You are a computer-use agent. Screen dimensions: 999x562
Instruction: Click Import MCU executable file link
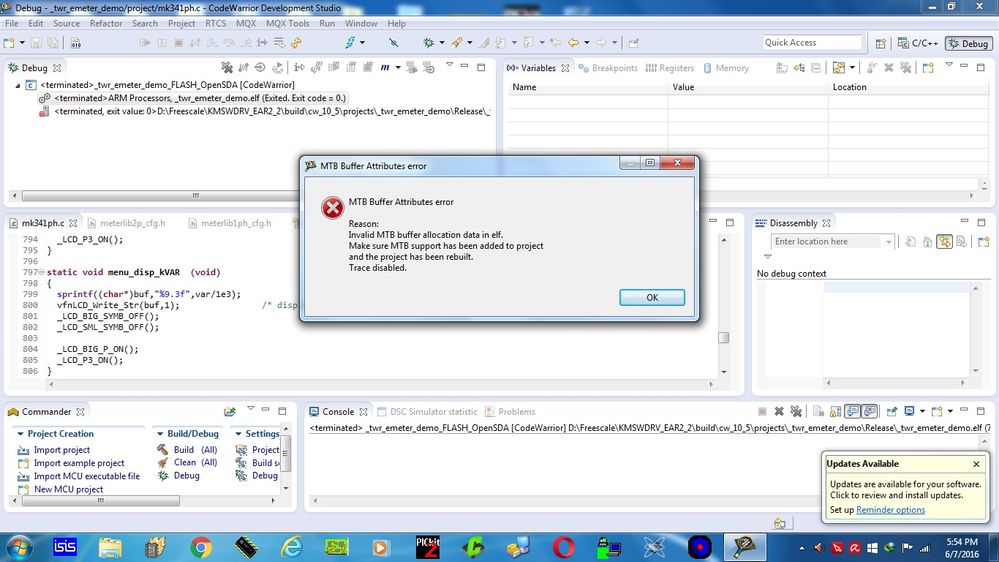click(86, 476)
